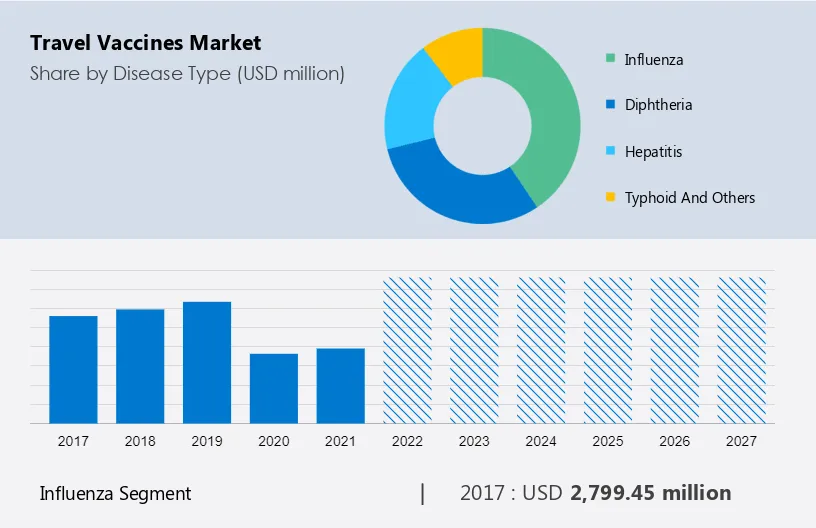Click the 2020 axis label

click(274, 441)
